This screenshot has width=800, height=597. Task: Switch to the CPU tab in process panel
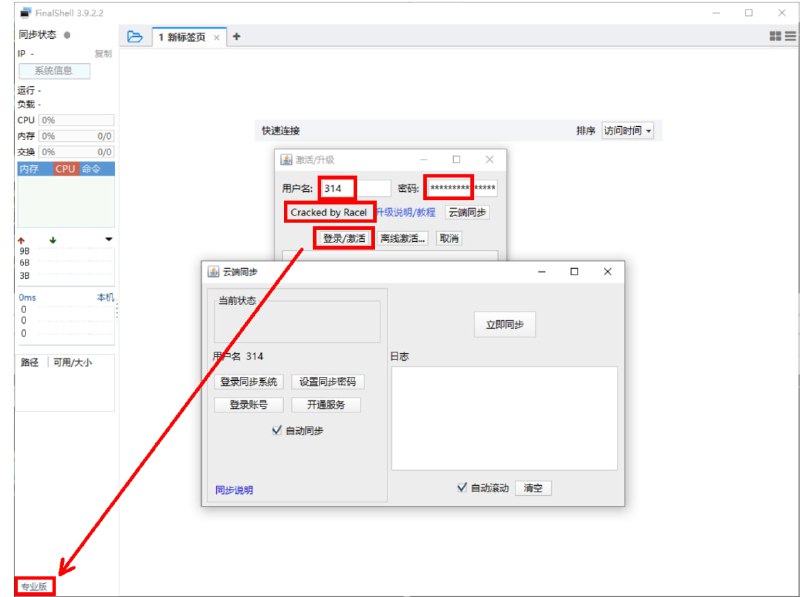click(x=65, y=169)
